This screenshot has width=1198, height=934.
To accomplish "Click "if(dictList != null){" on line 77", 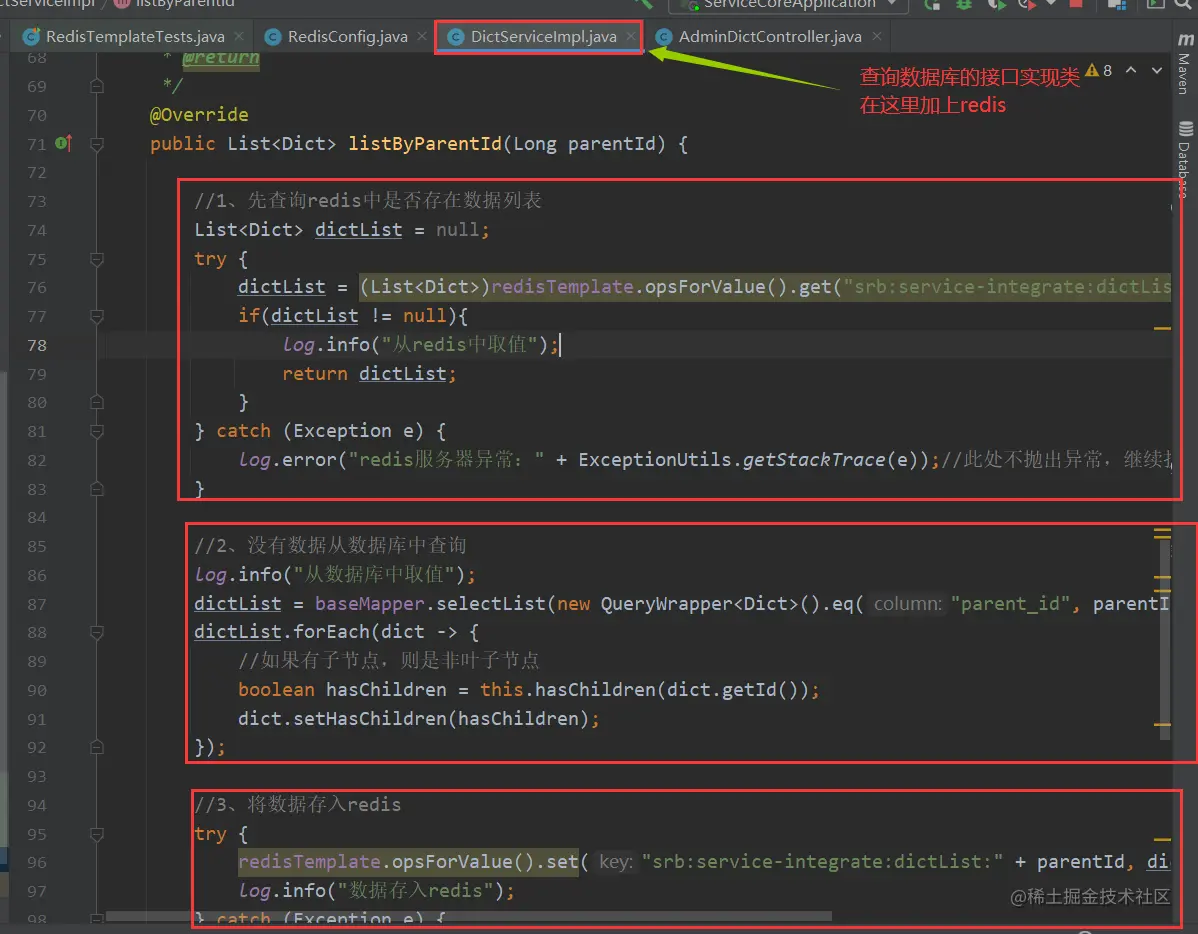I will coord(352,316).
